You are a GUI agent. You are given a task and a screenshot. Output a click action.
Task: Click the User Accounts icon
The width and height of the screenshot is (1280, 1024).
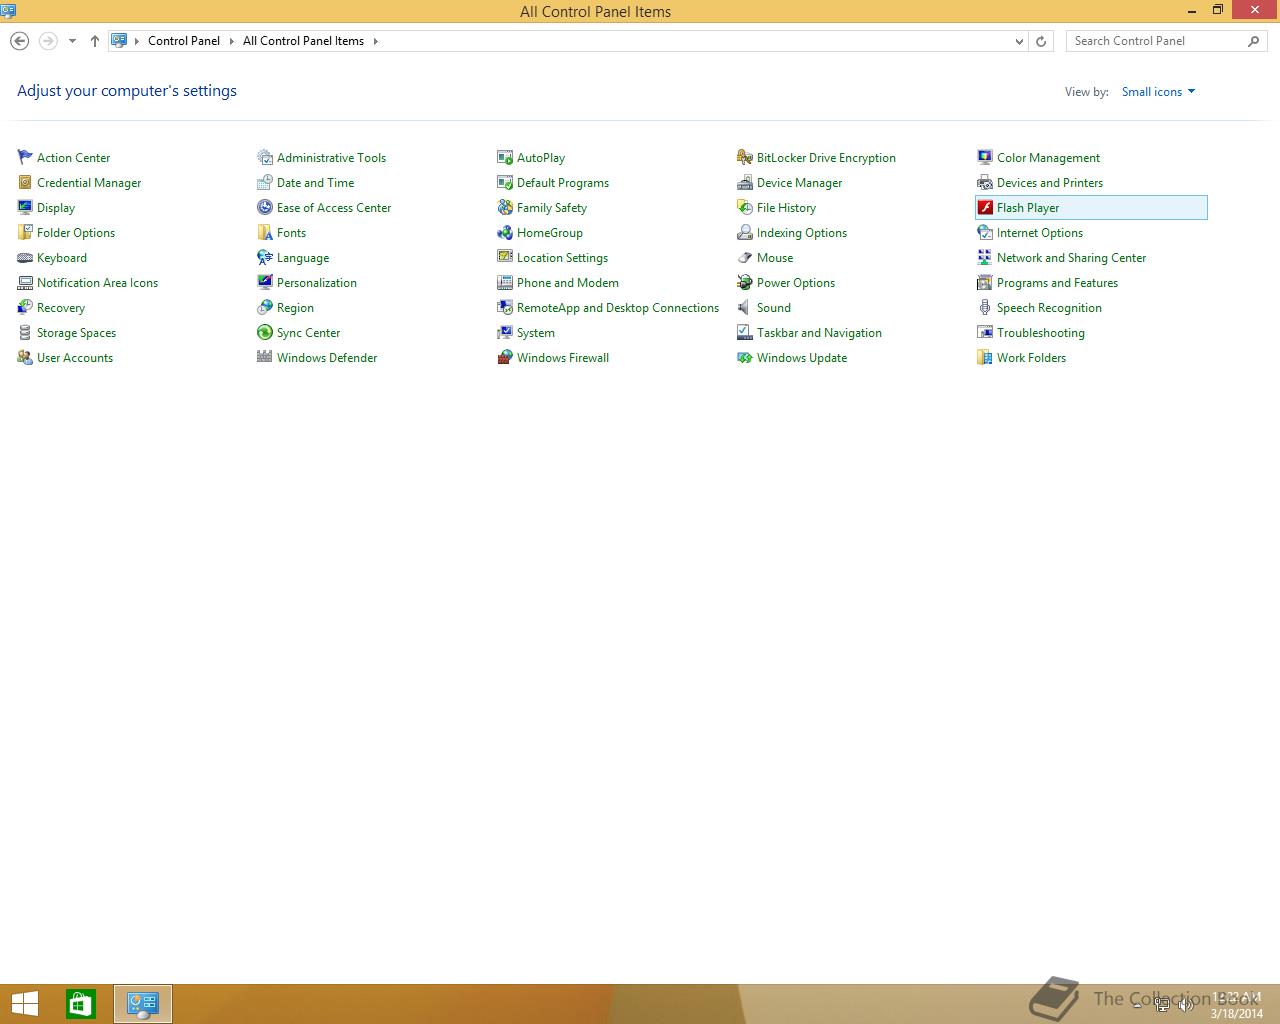[25, 357]
